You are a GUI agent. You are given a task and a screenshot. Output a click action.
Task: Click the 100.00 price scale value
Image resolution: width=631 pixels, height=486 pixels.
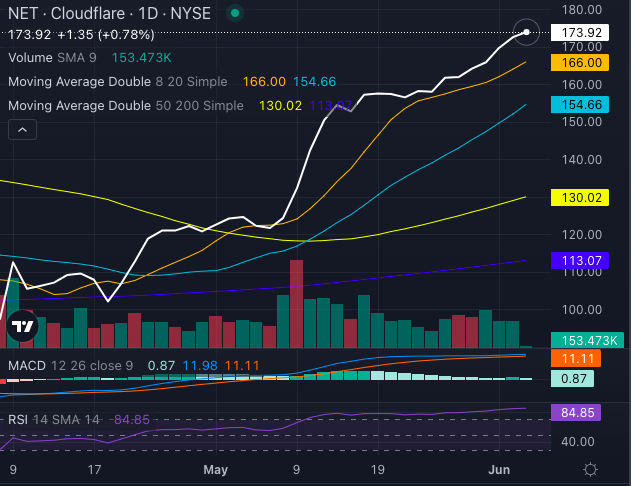pos(582,310)
